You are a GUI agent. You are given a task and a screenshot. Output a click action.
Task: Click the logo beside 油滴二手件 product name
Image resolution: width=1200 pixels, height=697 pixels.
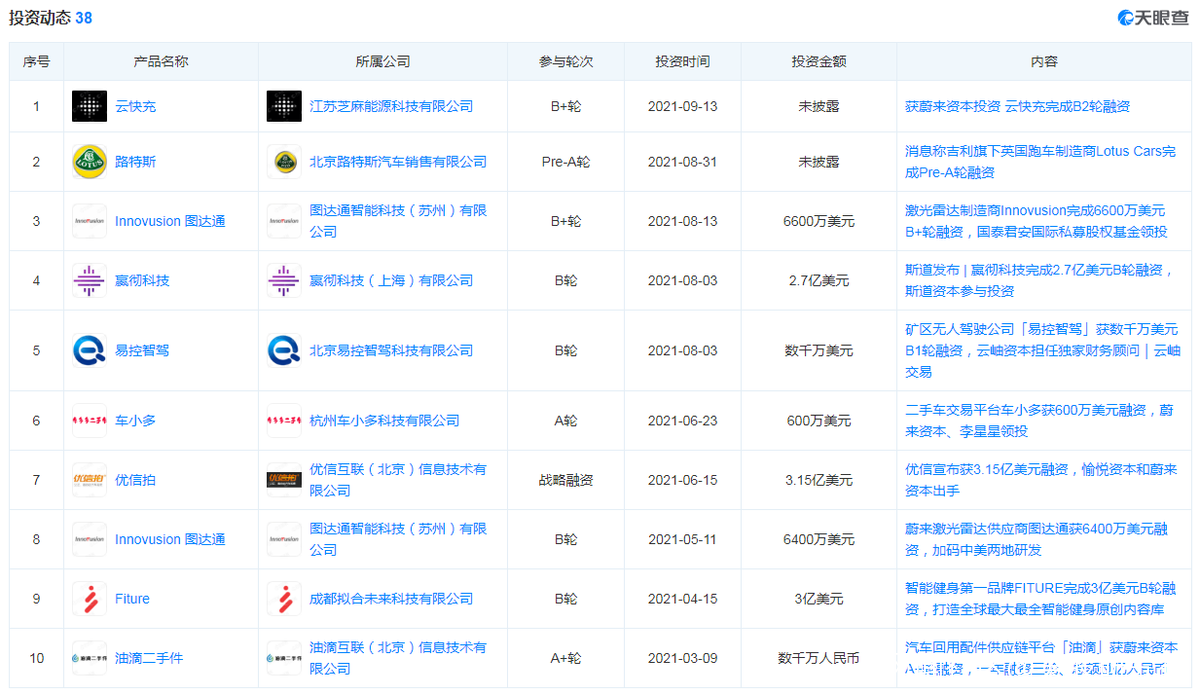89,658
